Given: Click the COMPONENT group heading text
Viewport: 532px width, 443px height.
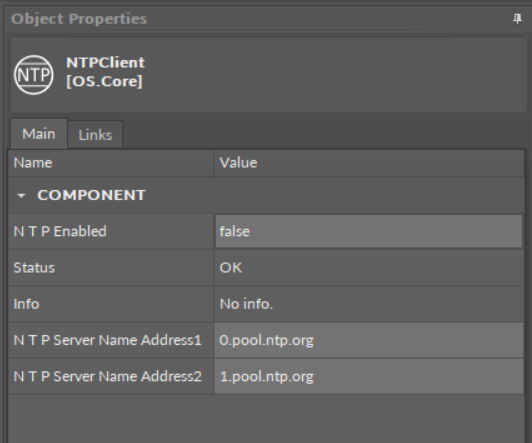Looking at the screenshot, I should (92, 195).
